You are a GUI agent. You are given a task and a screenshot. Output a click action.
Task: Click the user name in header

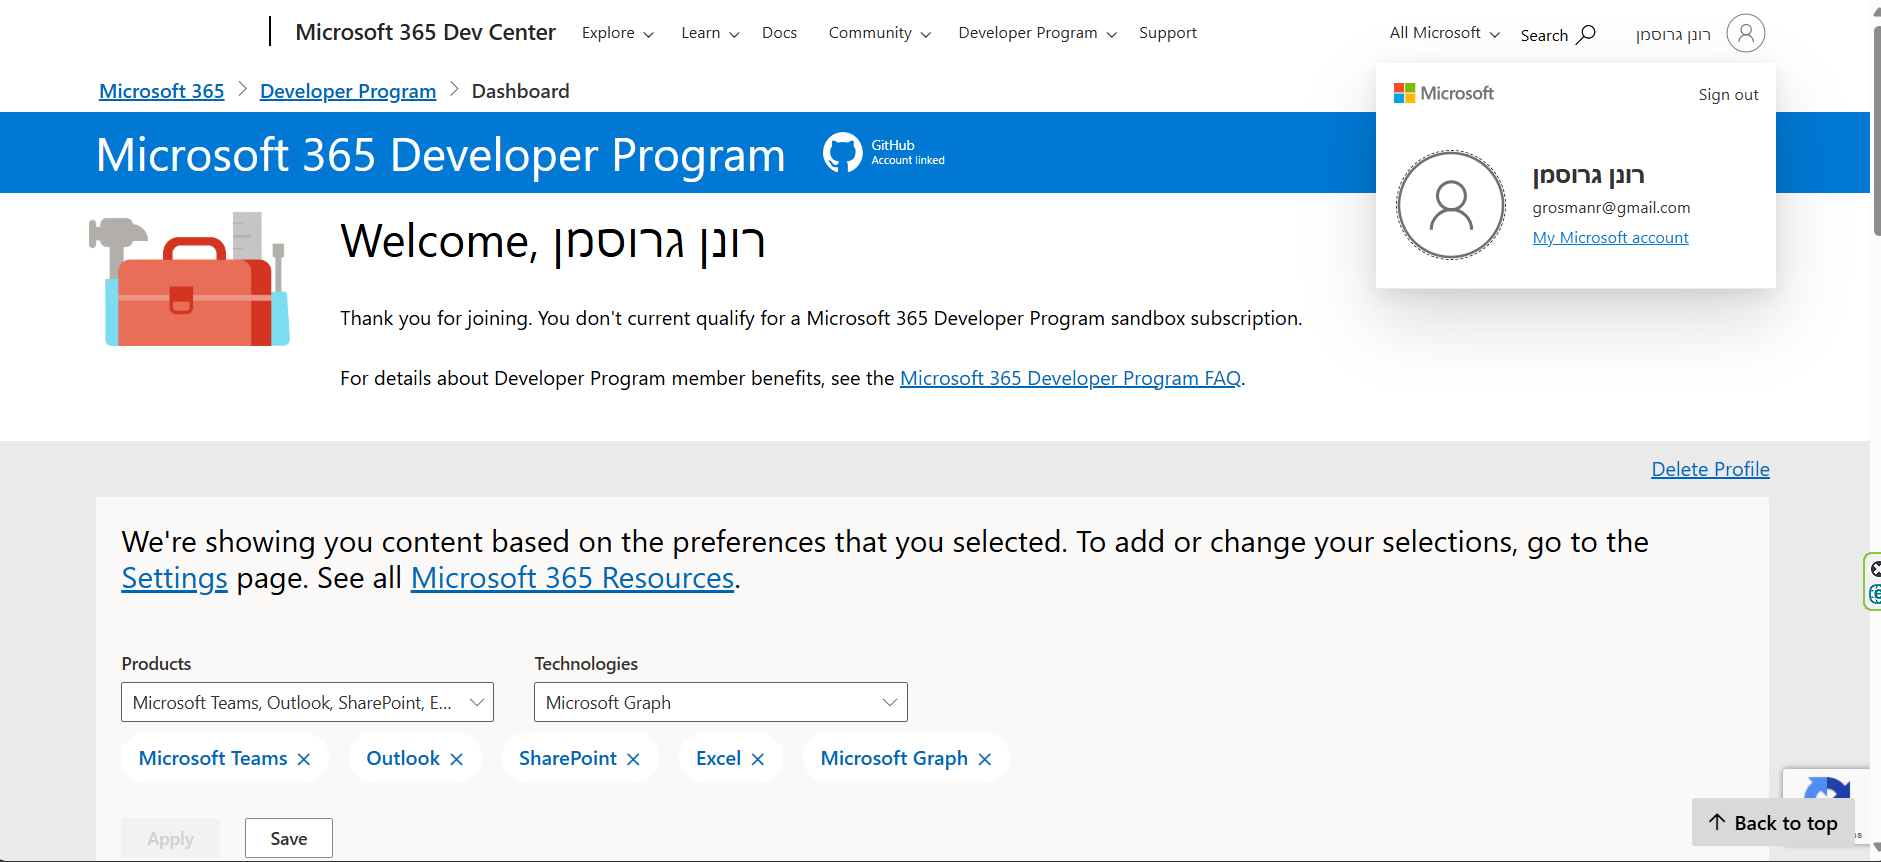[x=1673, y=35]
